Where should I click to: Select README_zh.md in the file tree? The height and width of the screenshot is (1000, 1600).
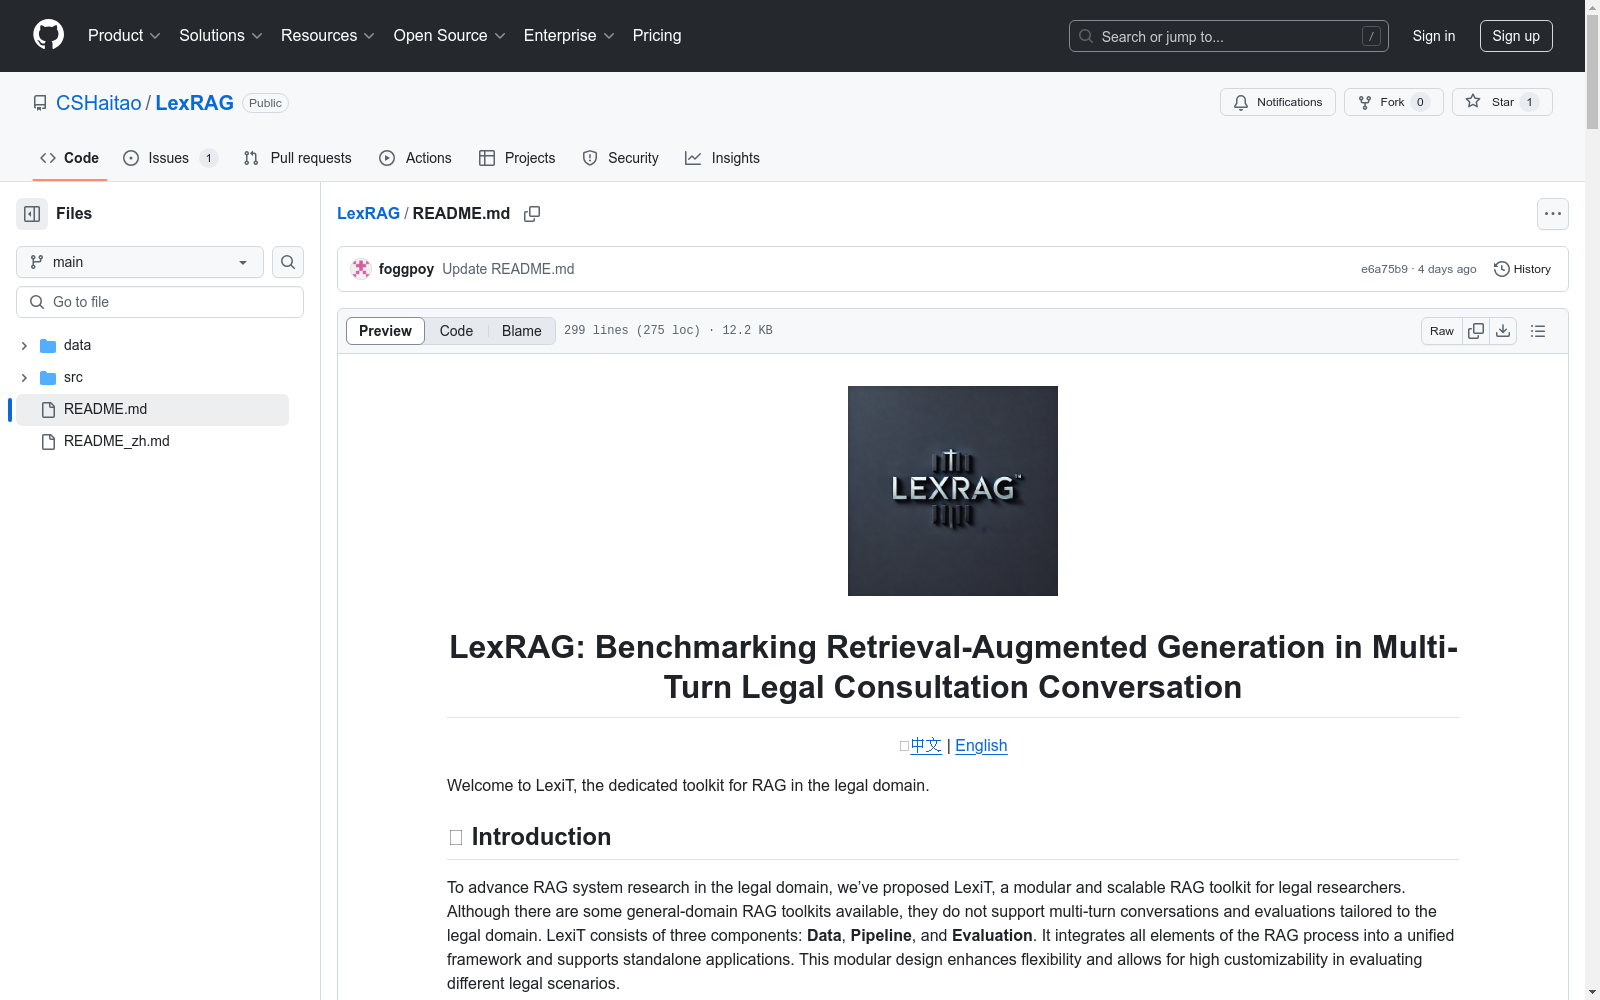tap(152, 441)
